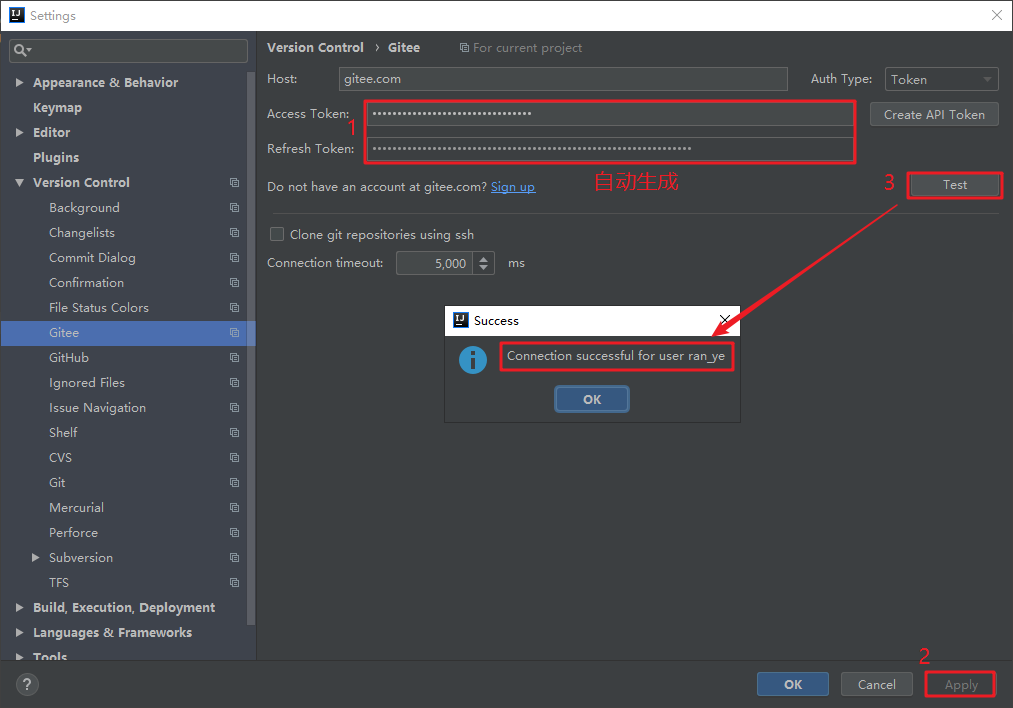1013x708 pixels.
Task: Click project-level icon beside Changelists
Action: 235,233
